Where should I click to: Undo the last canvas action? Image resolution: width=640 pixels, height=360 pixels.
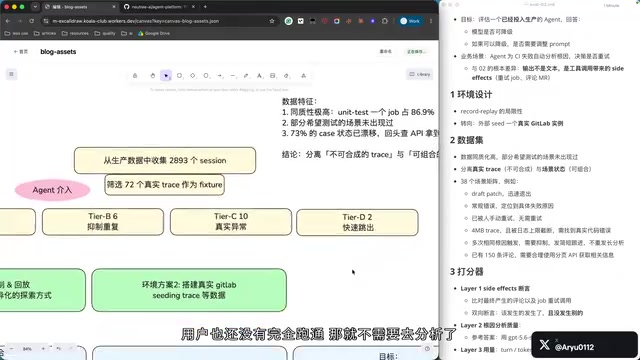coord(59,349)
